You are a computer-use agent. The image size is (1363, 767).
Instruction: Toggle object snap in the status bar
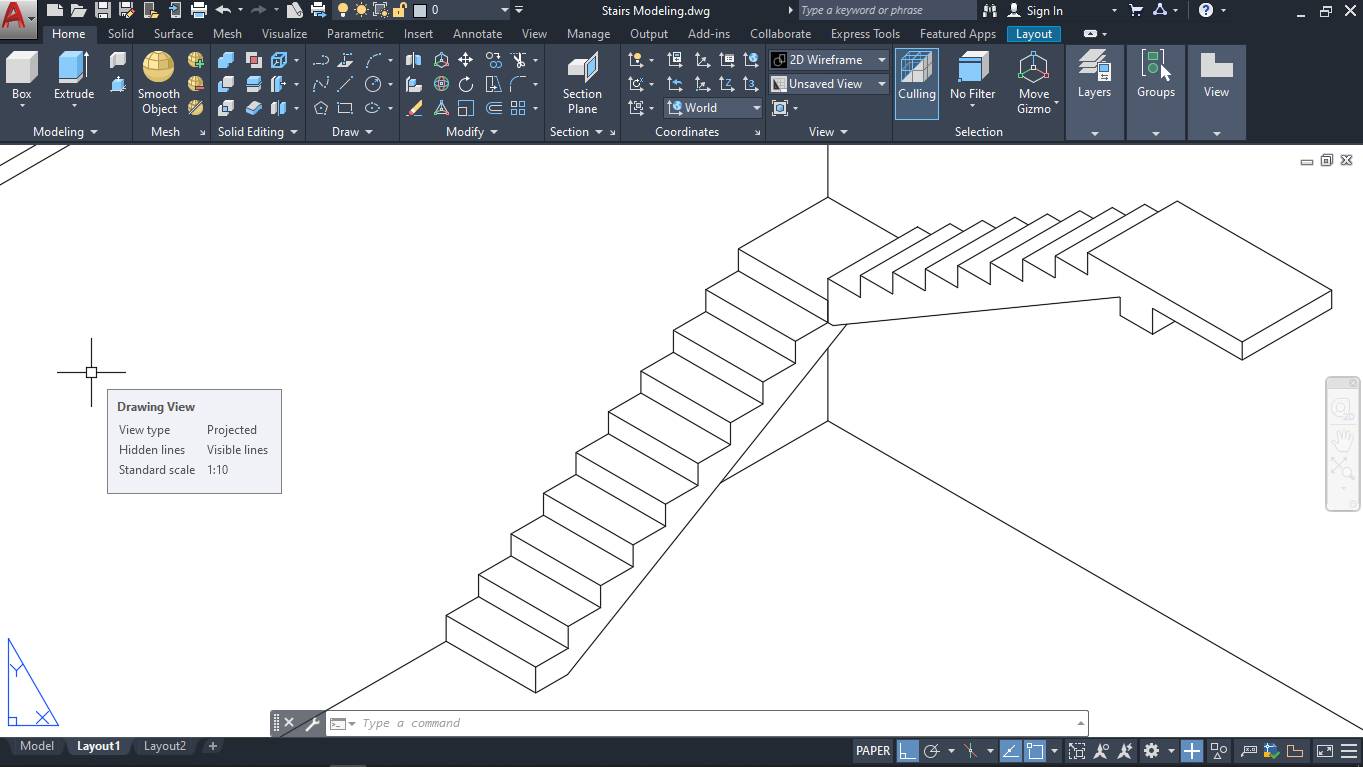pyautogui.click(x=1036, y=750)
